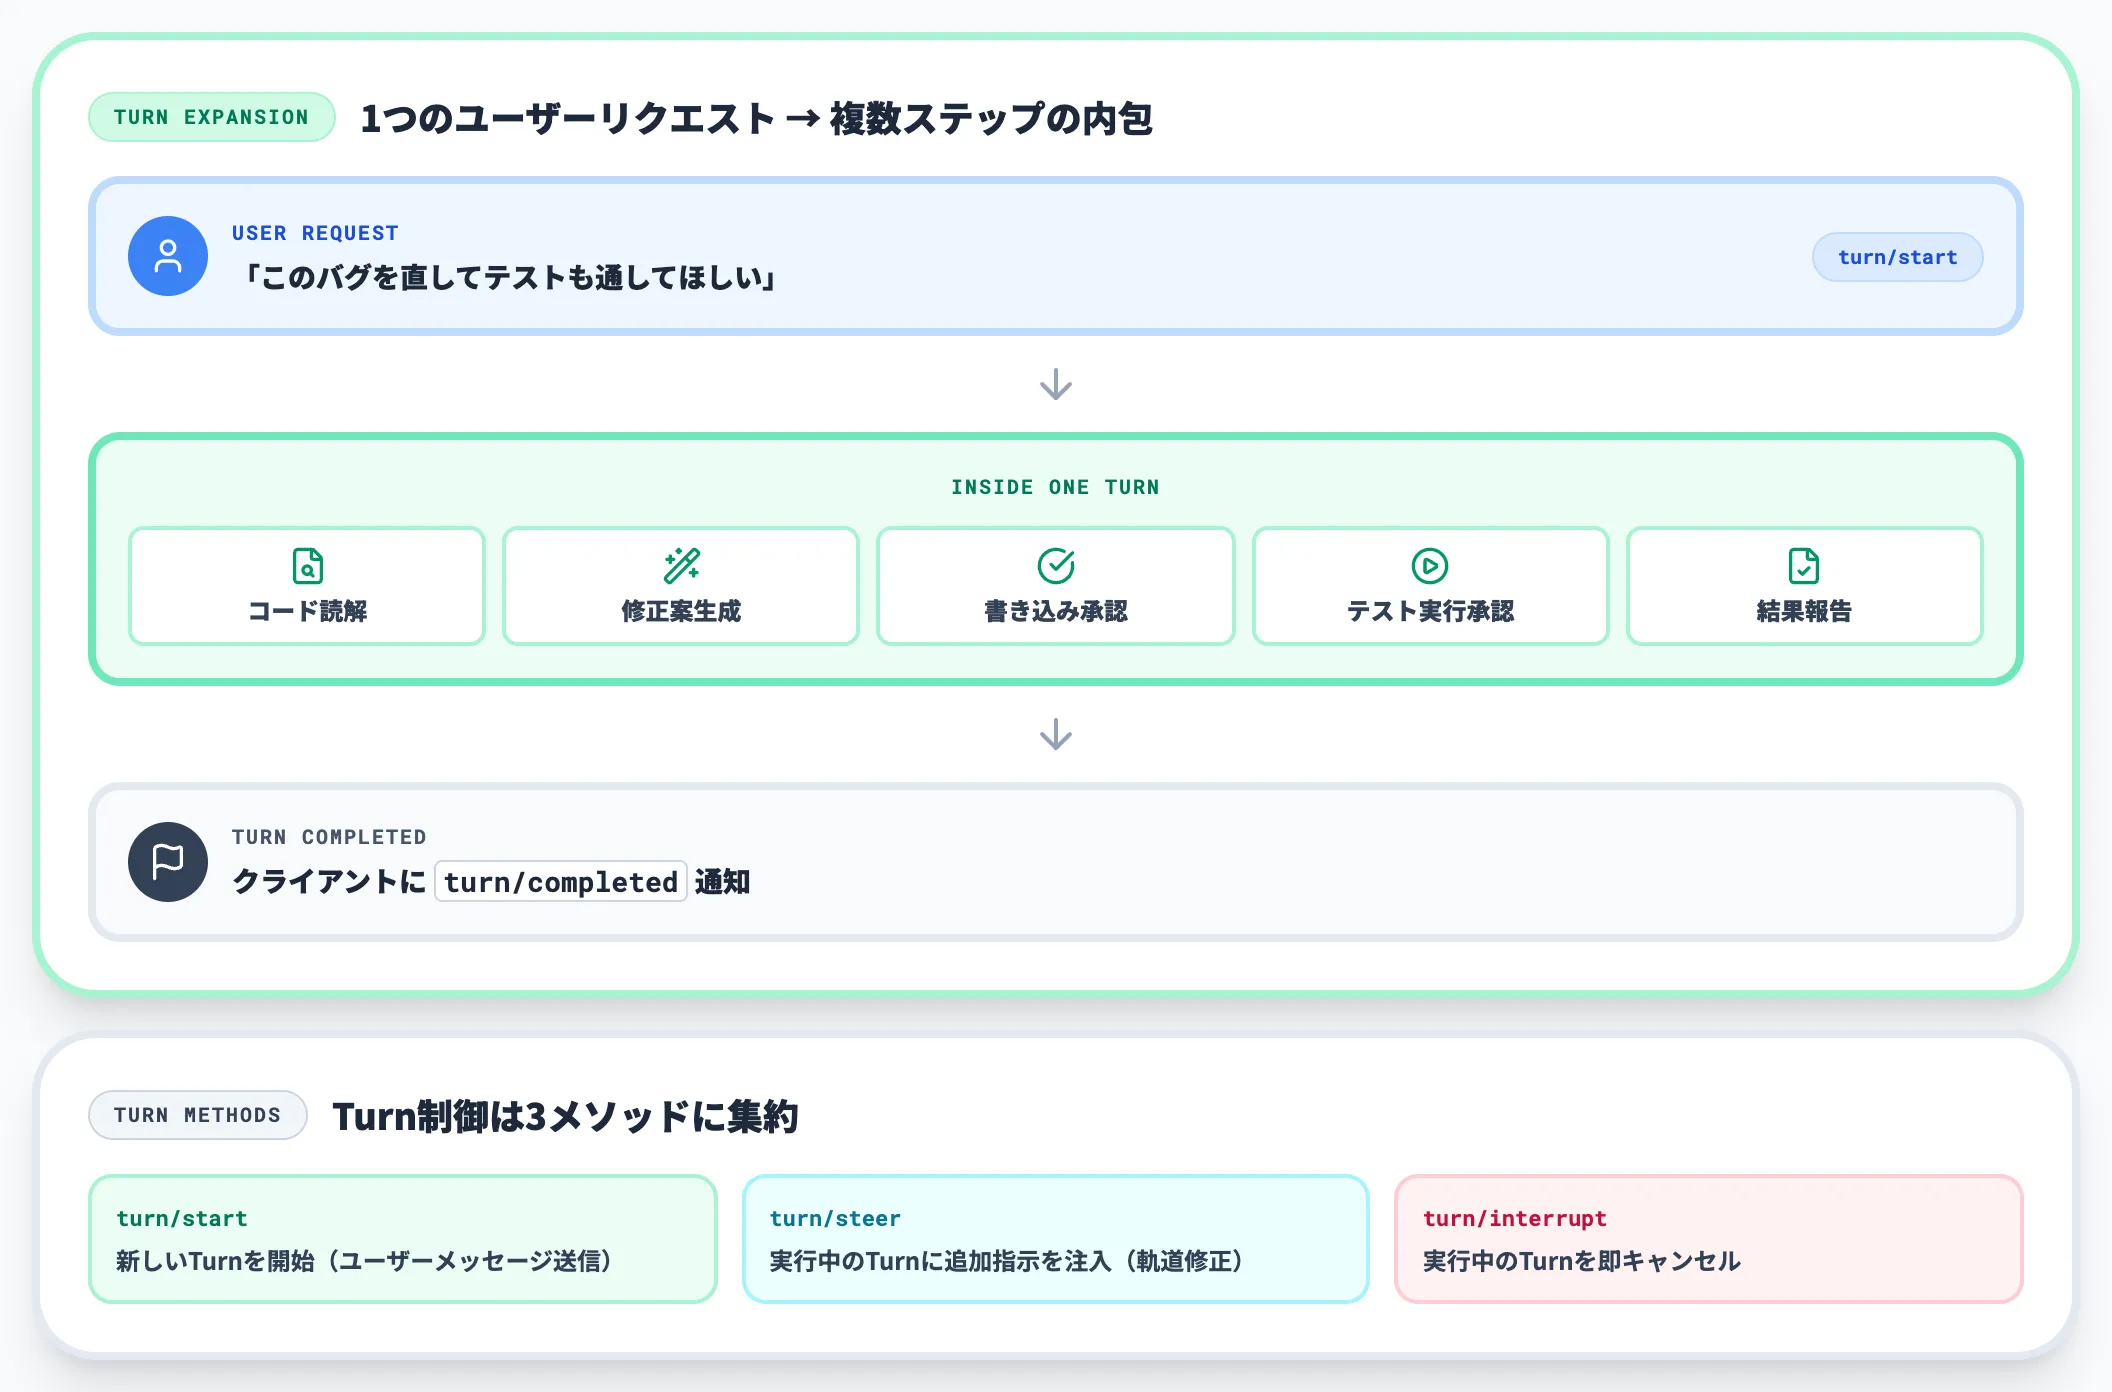Screen dimensions: 2112x1392
Task: Click the text 新しいTurnを開始（ユーザーメッセージ送信）
Action: coord(364,1261)
